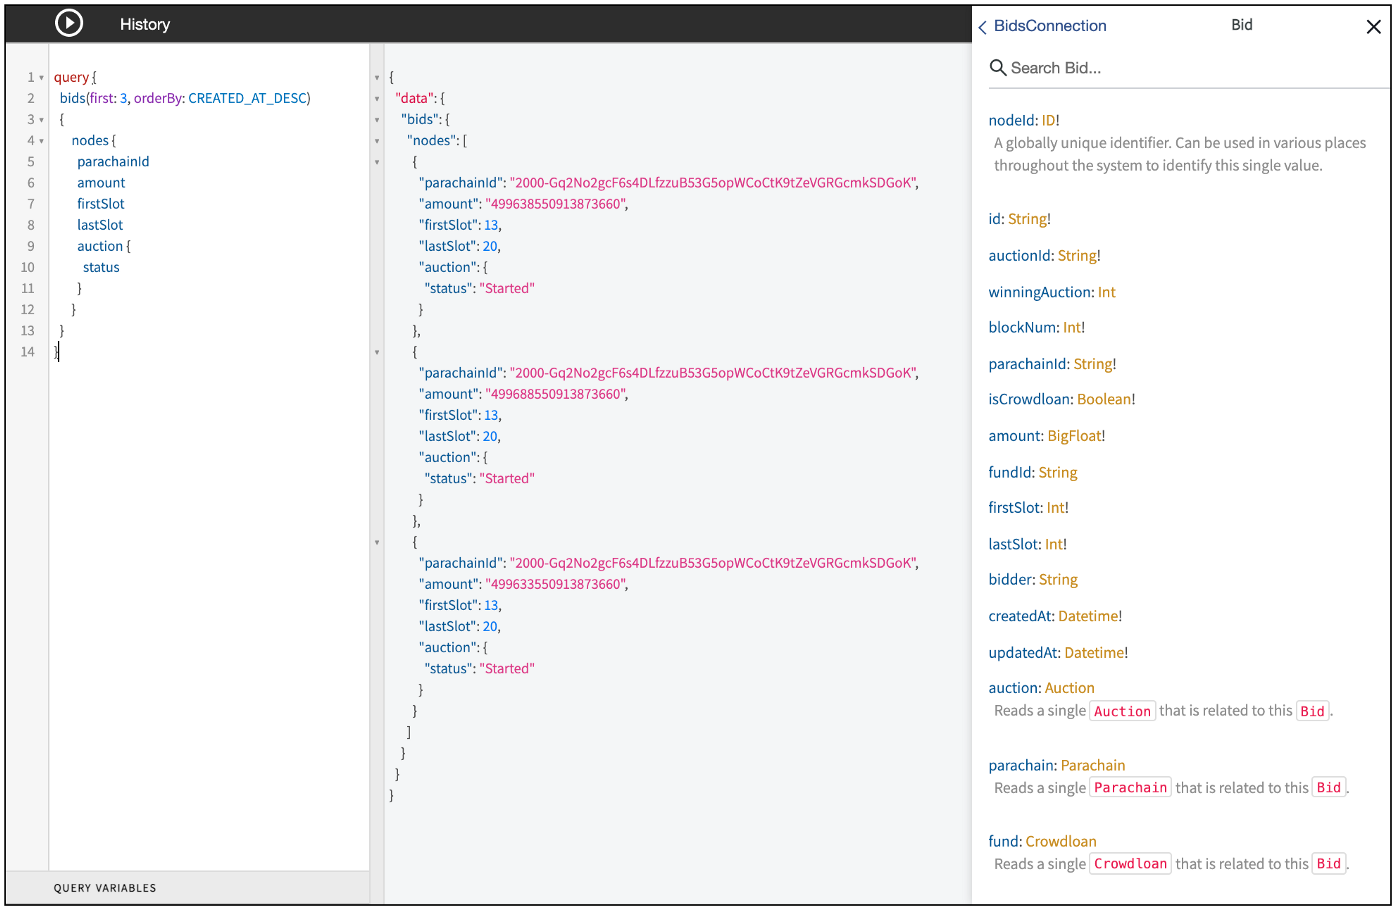This screenshot has width=1400, height=914.
Task: Open the blockNum field documentation
Action: pos(1023,327)
